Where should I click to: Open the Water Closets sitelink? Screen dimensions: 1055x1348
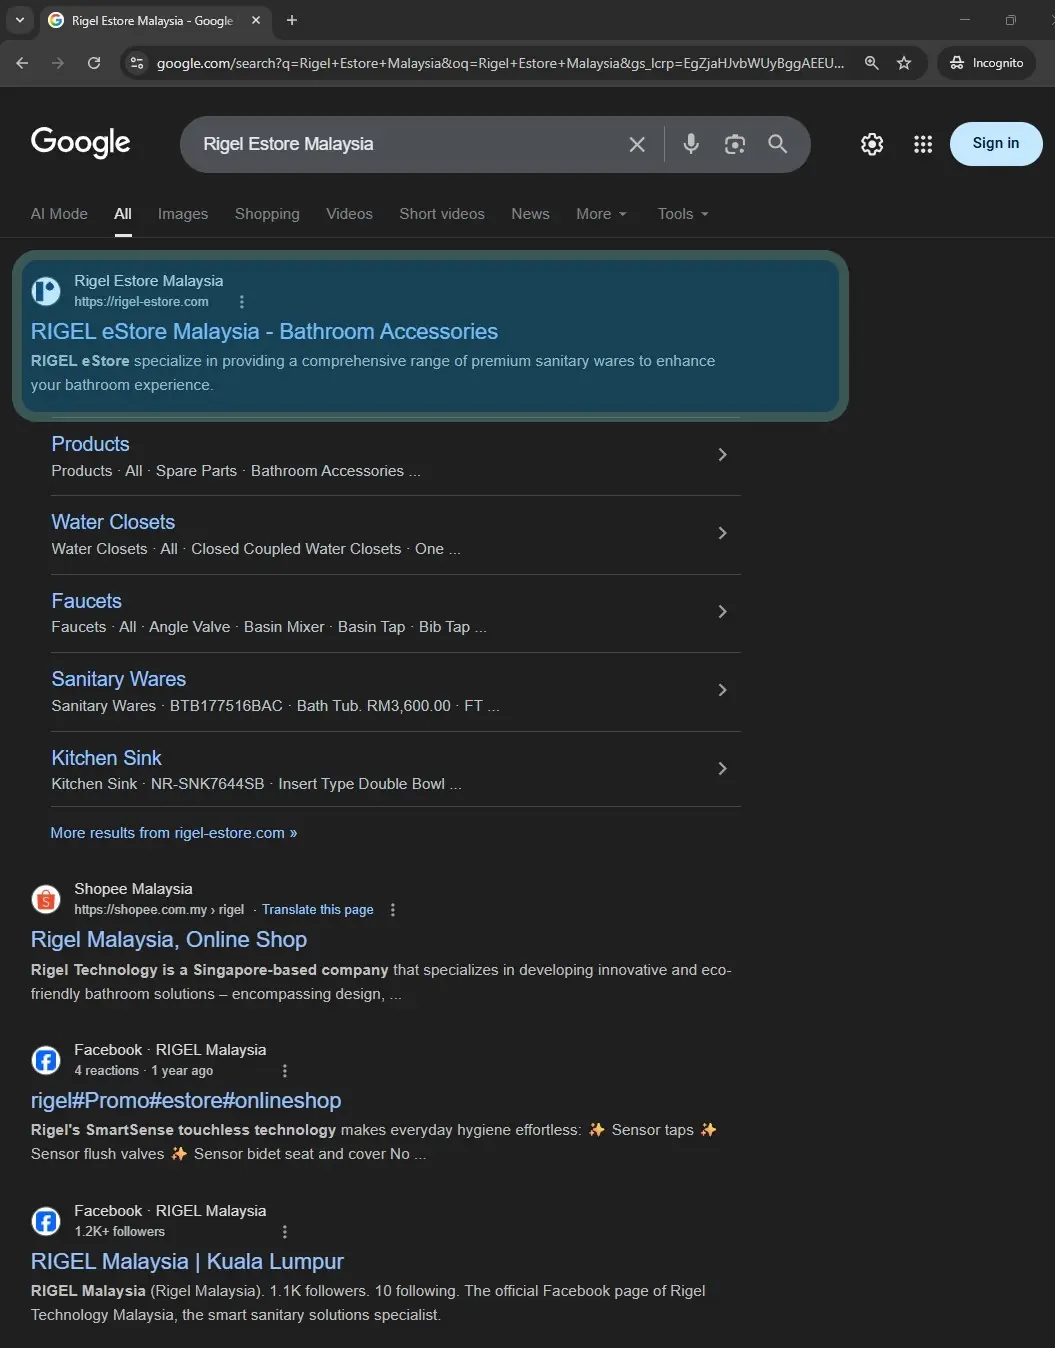click(x=113, y=522)
